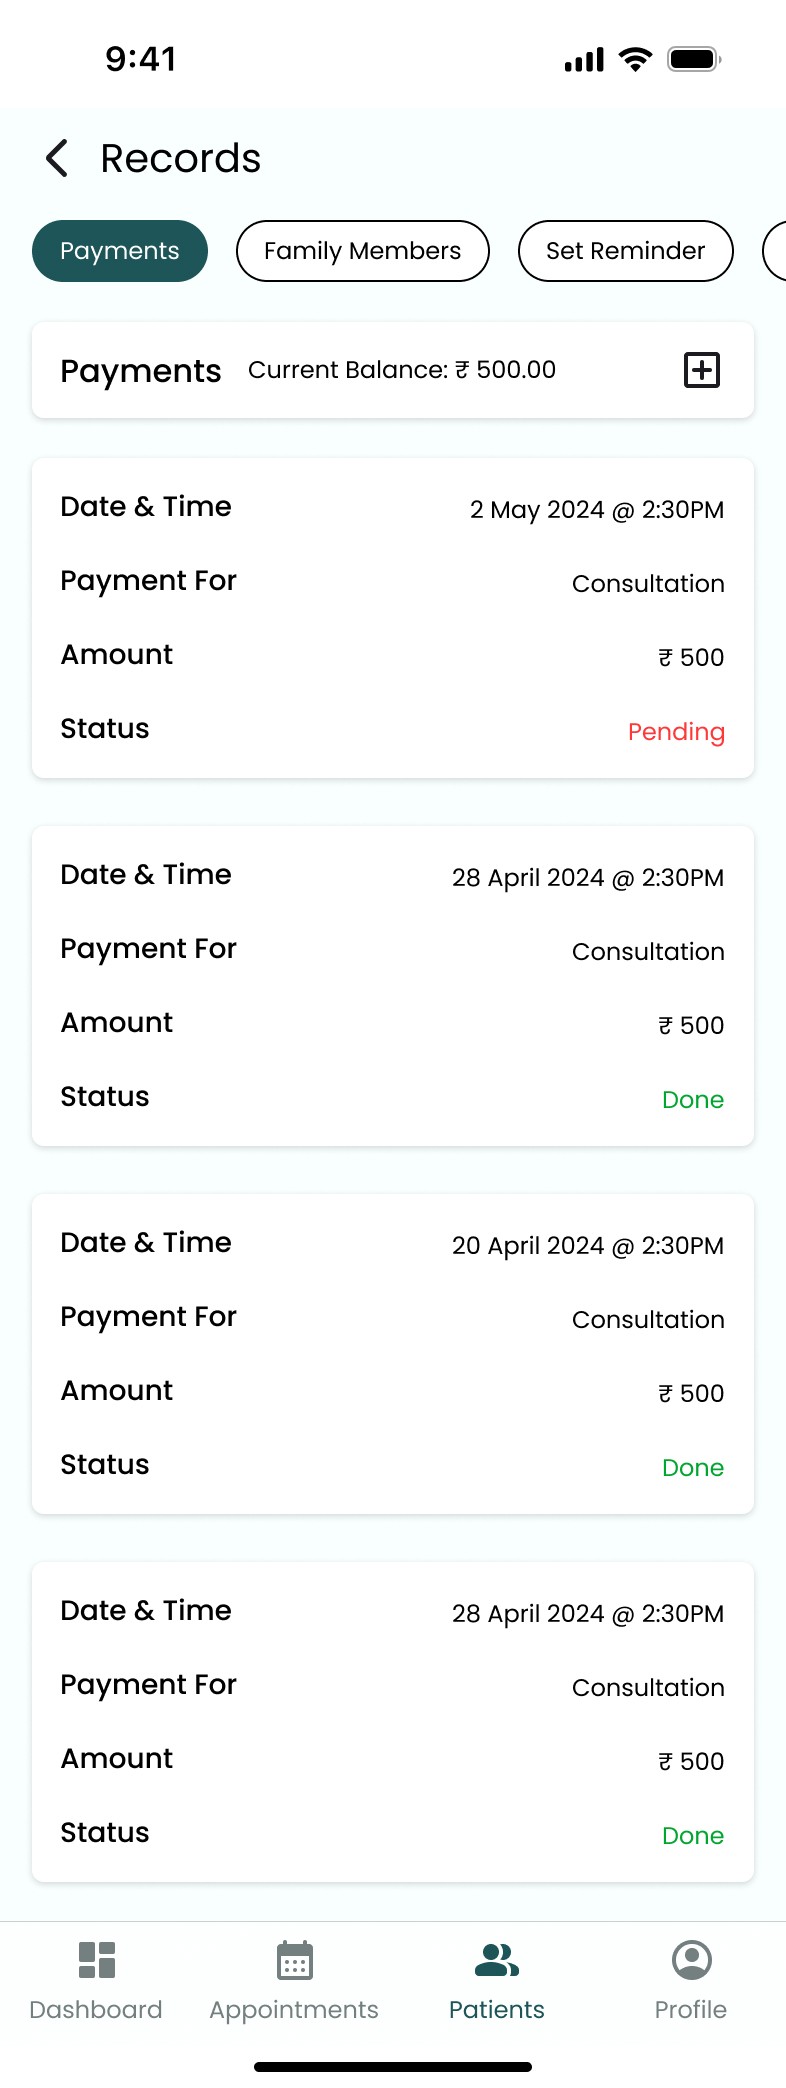Tap the Wi-Fi status icon
The image size is (786, 2088).
click(x=635, y=59)
